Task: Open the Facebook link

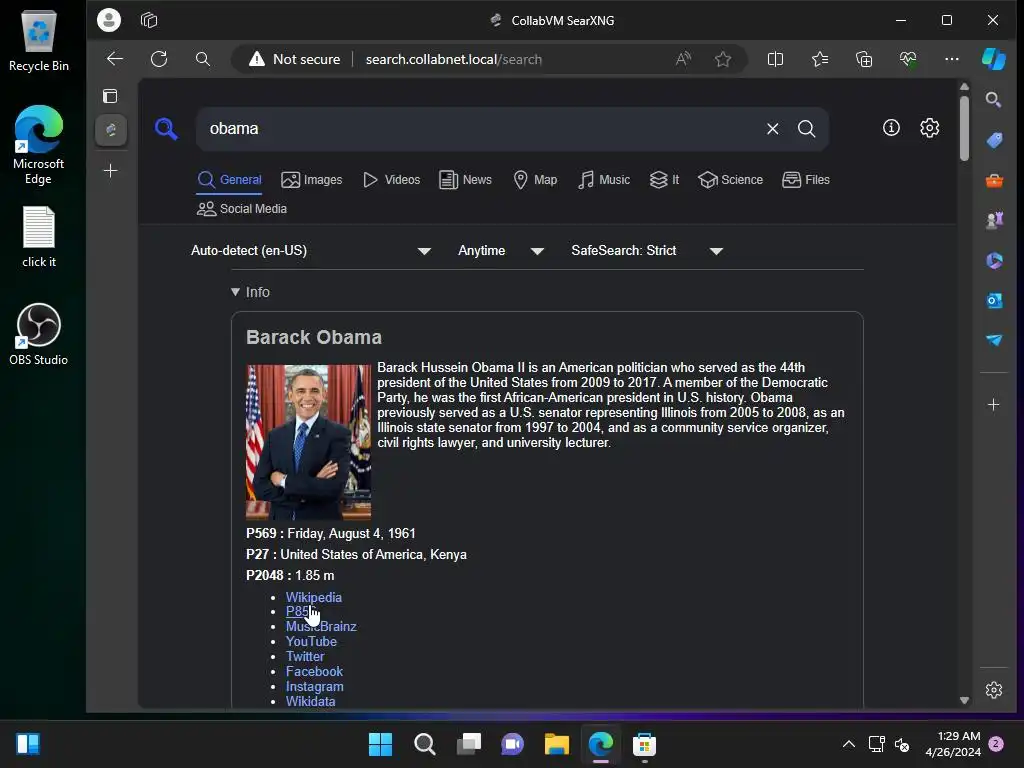Action: coord(314,671)
